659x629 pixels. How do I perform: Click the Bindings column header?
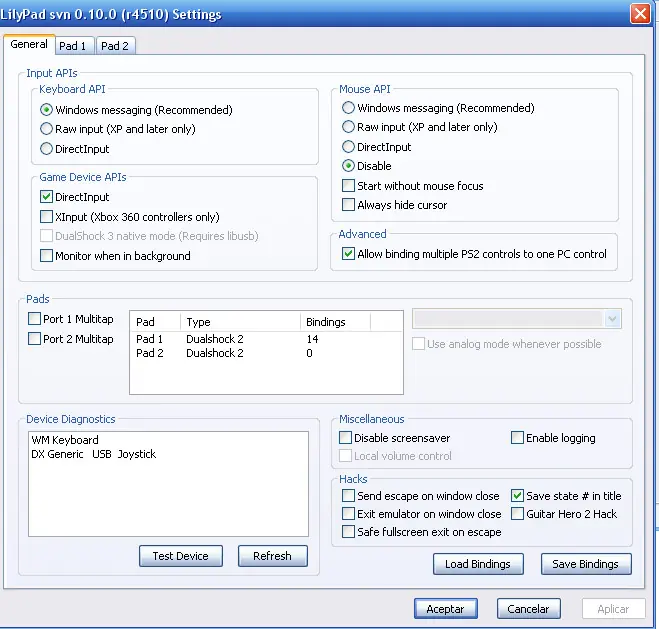coord(335,322)
